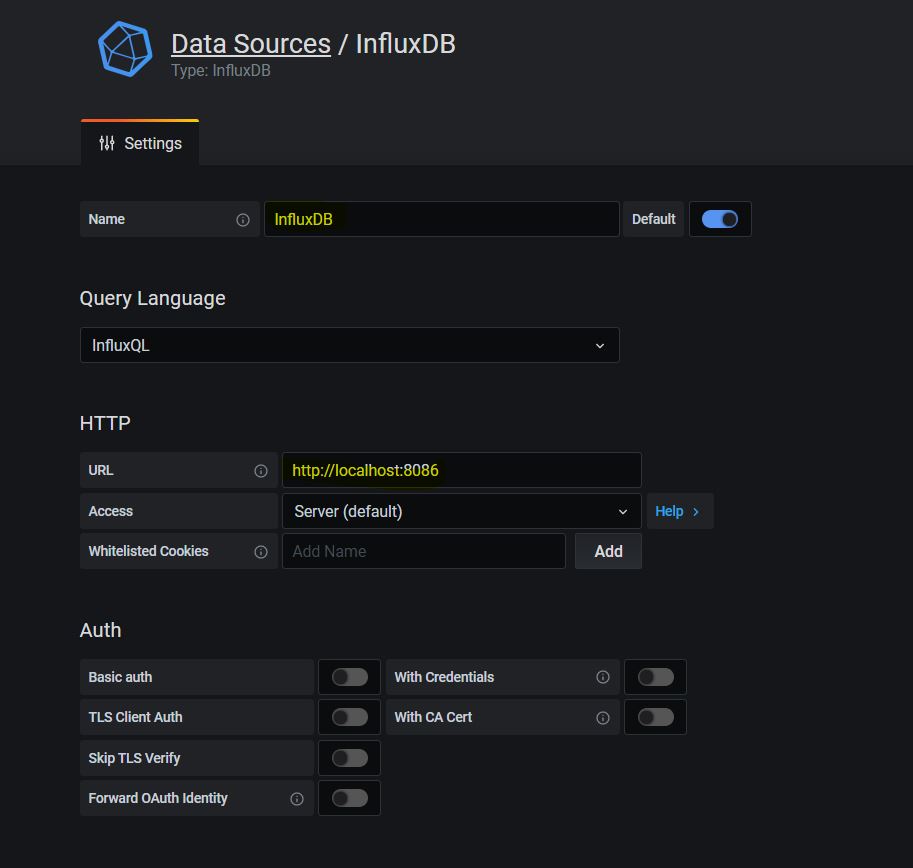Viewport: 913px width, 868px height.
Task: Enable the With CA Cert toggle
Action: pyautogui.click(x=656, y=717)
